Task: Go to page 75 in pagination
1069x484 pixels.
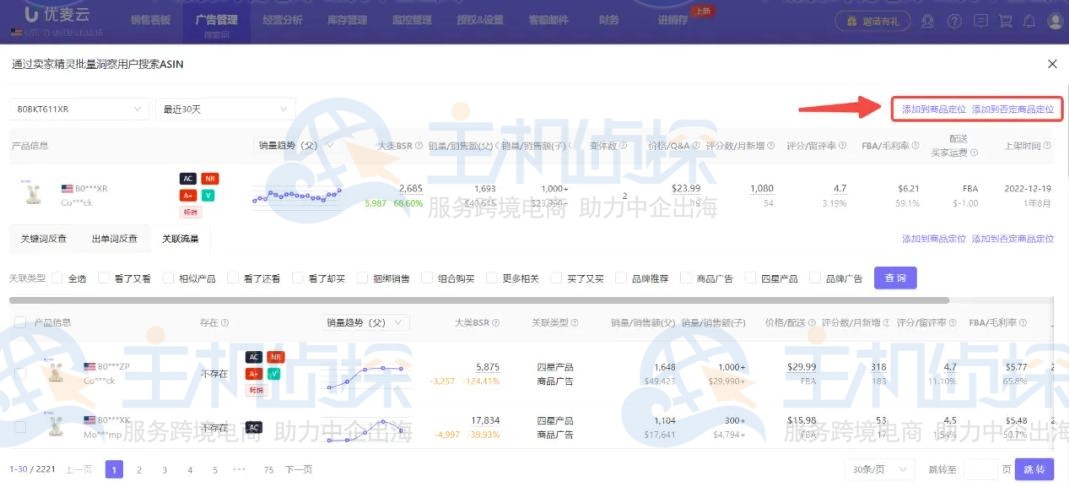Action: click(269, 469)
